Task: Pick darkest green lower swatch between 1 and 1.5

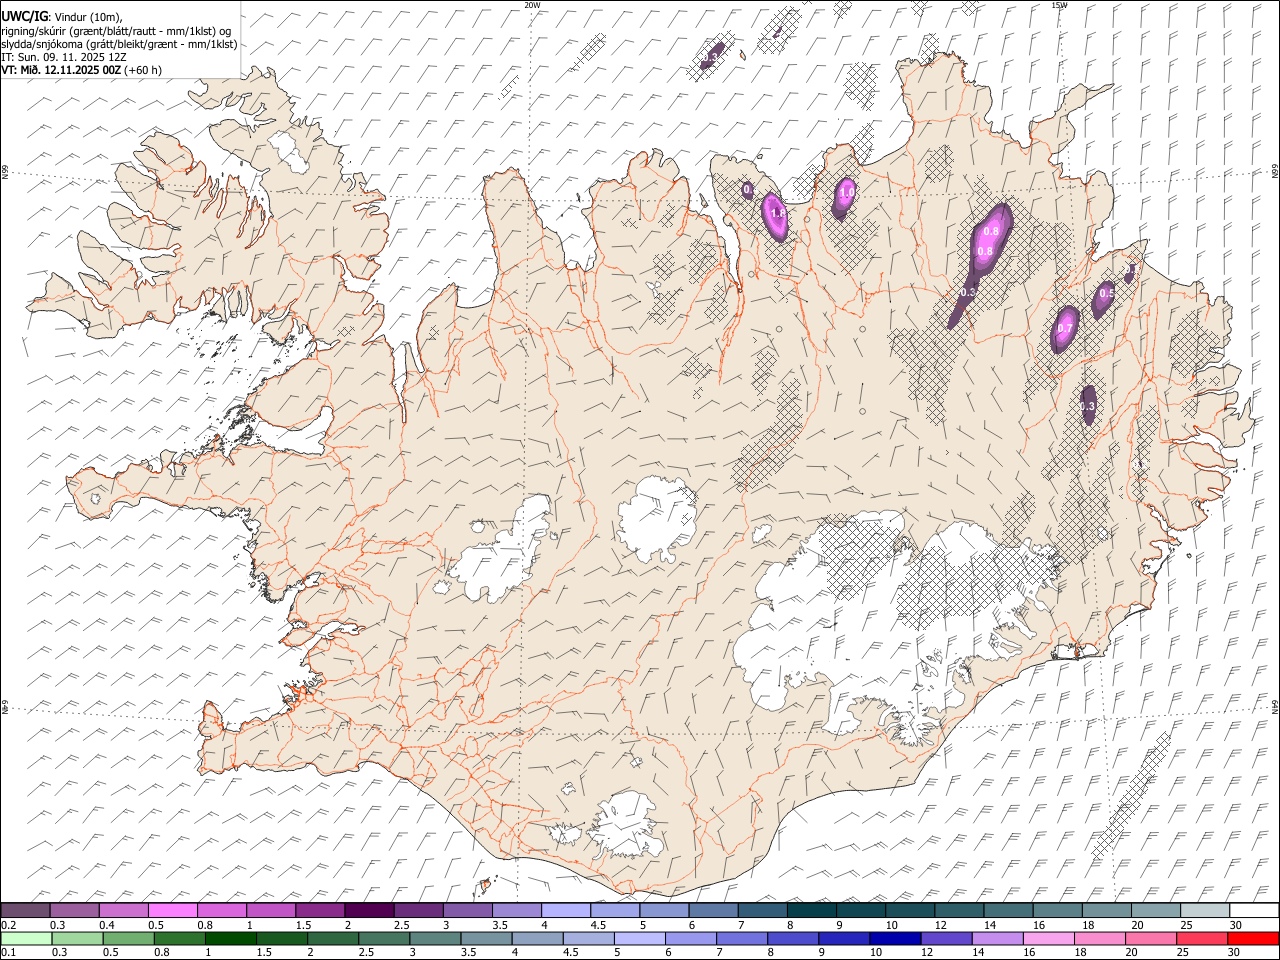Action: (231, 938)
